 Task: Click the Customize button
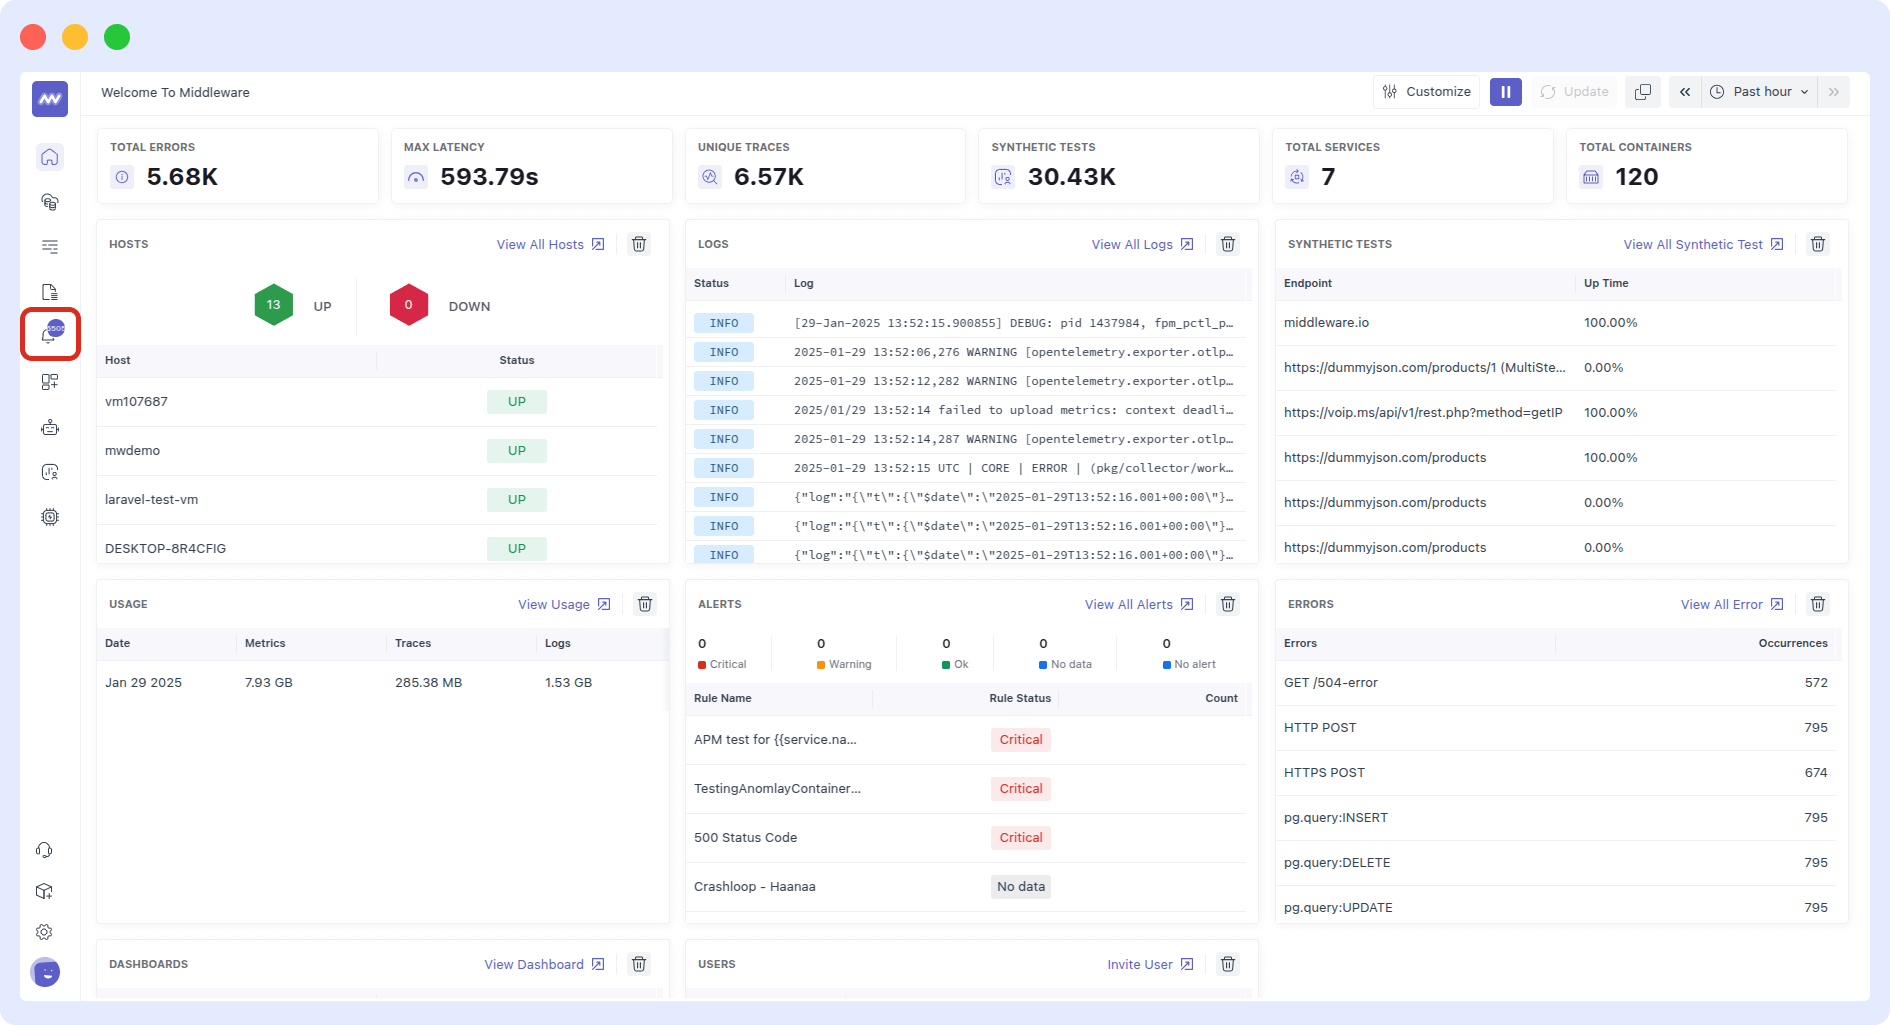click(1426, 91)
